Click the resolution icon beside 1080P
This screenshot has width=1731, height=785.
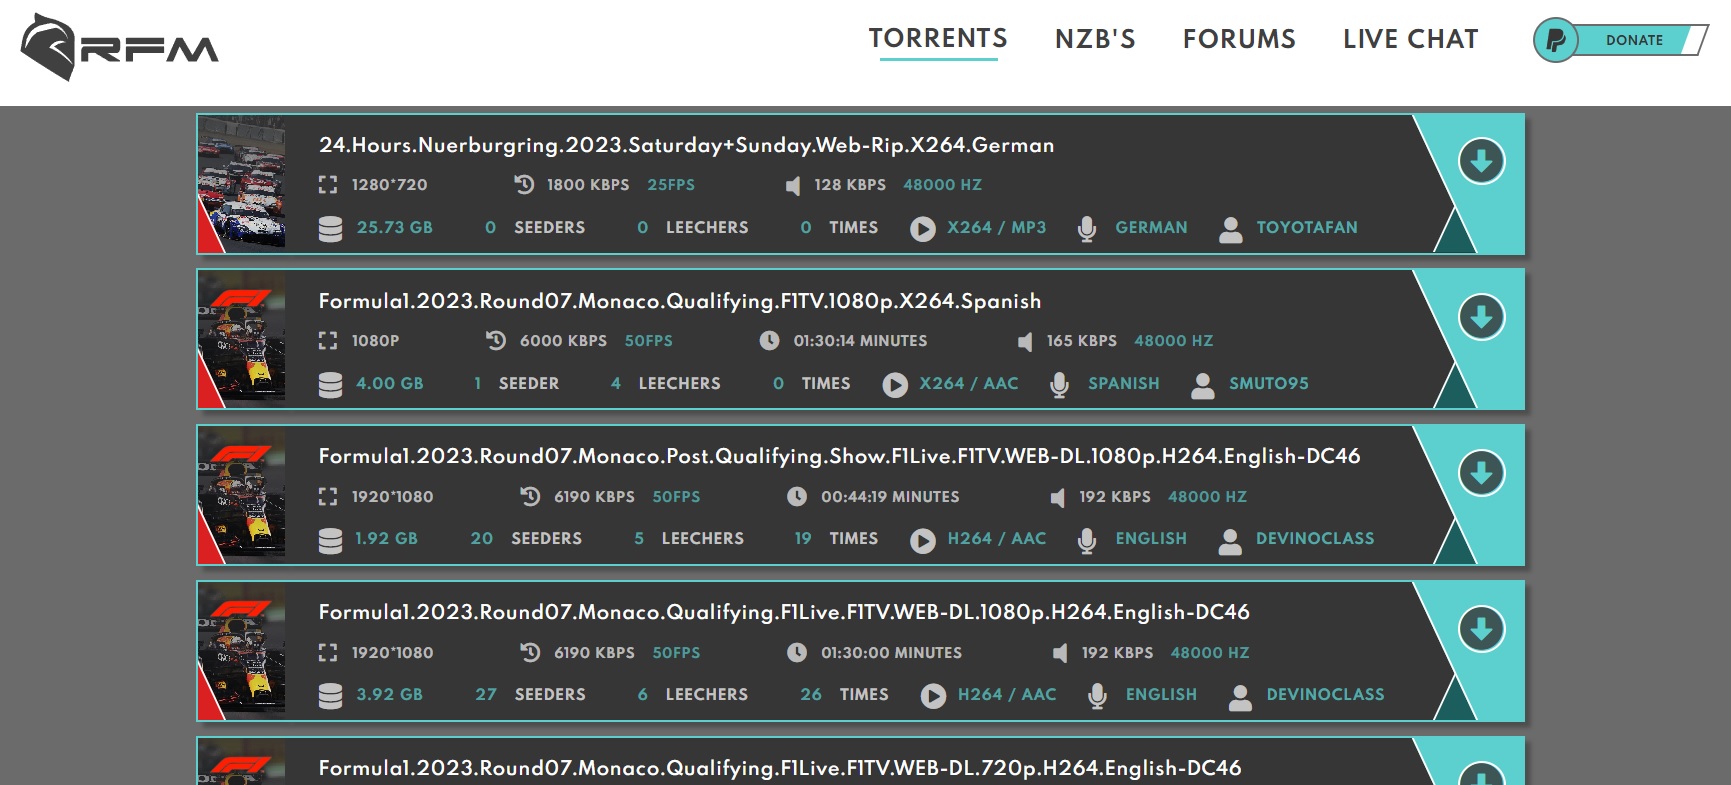point(328,341)
